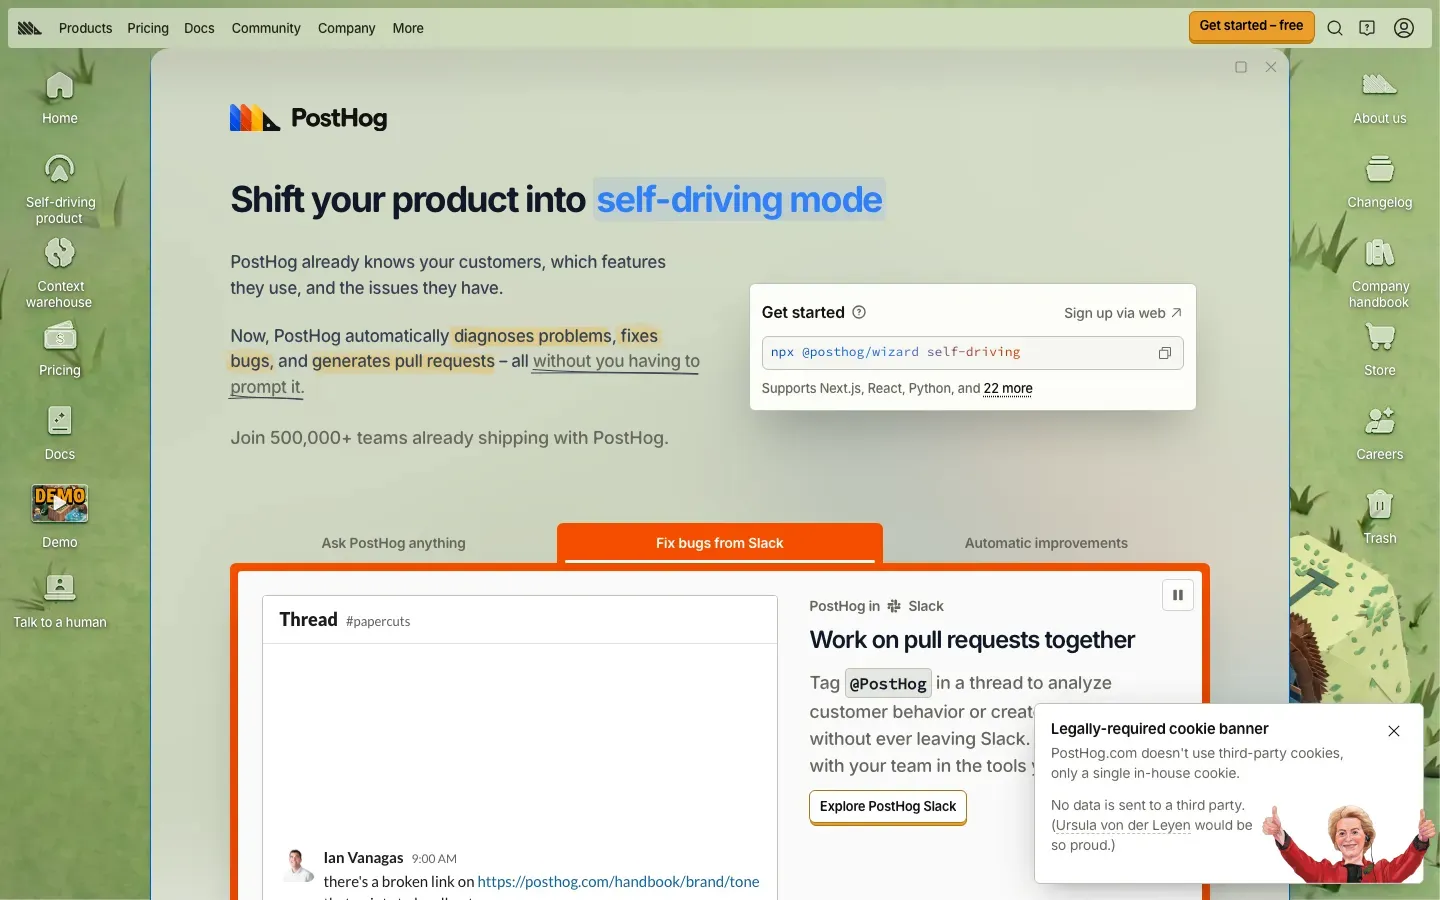Click Ian Vanagas's avatar in thread
The width and height of the screenshot is (1440, 900).
[297, 865]
